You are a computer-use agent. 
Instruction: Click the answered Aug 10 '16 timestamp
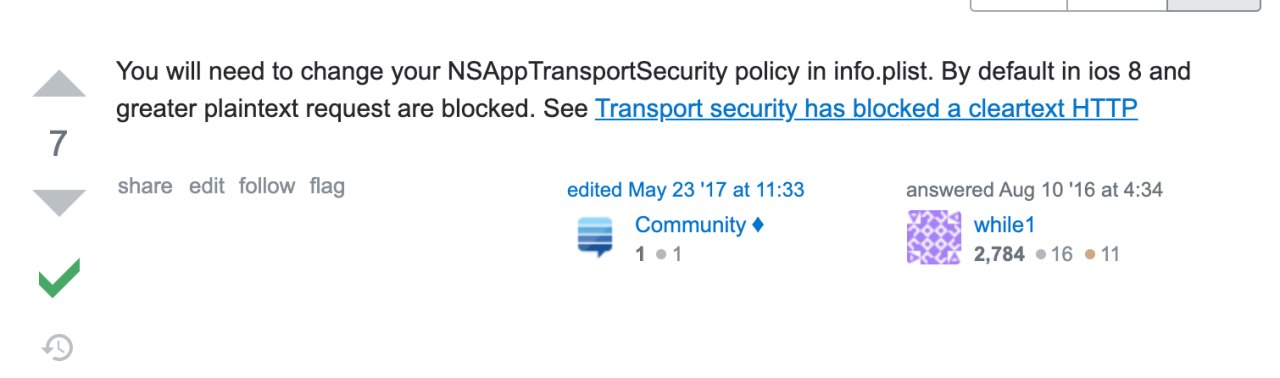click(1034, 189)
